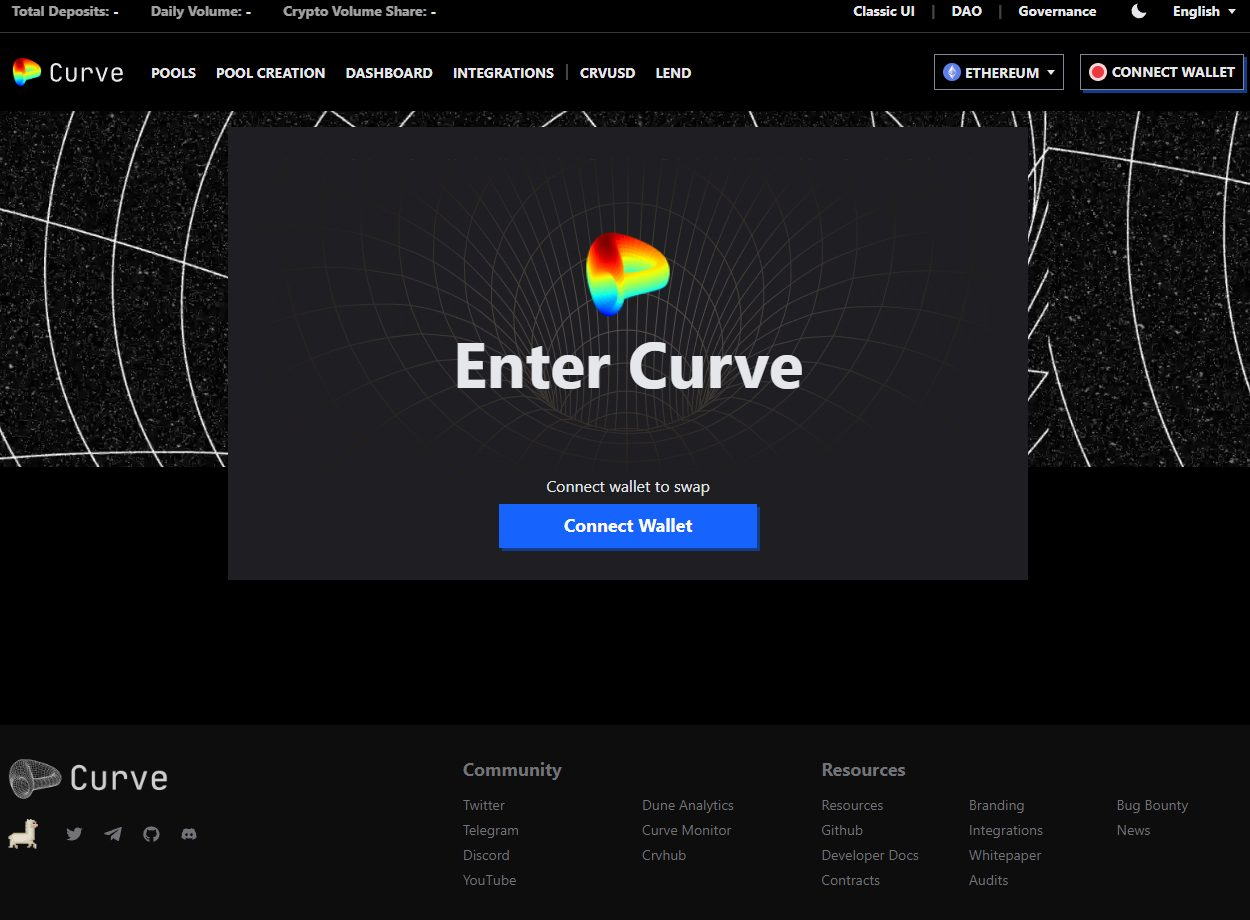Click the footer Curve wireframe logo
The height and width of the screenshot is (920, 1250).
click(x=88, y=778)
